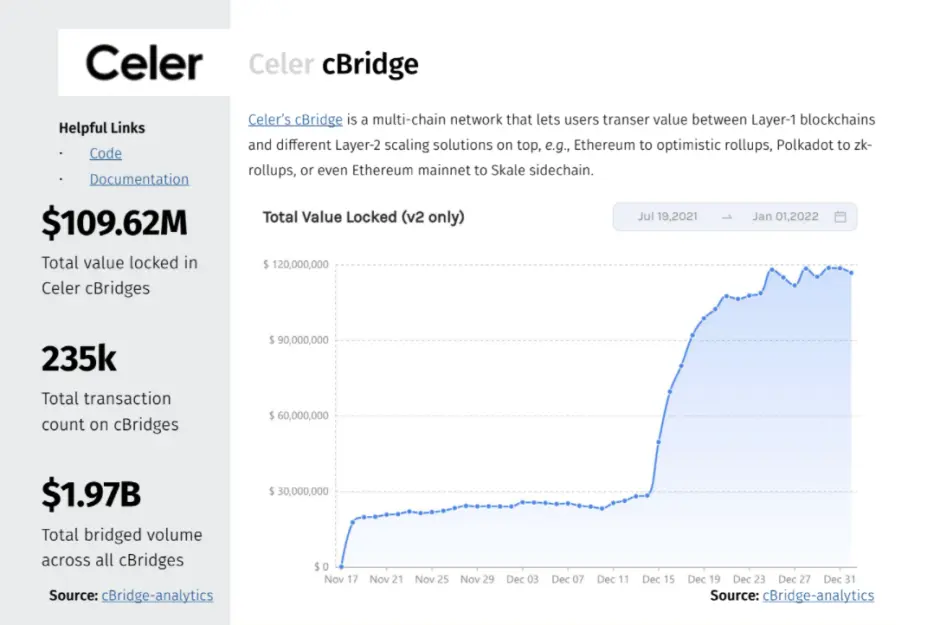
Task: Click the $109.62M total value figure
Action: click(115, 223)
